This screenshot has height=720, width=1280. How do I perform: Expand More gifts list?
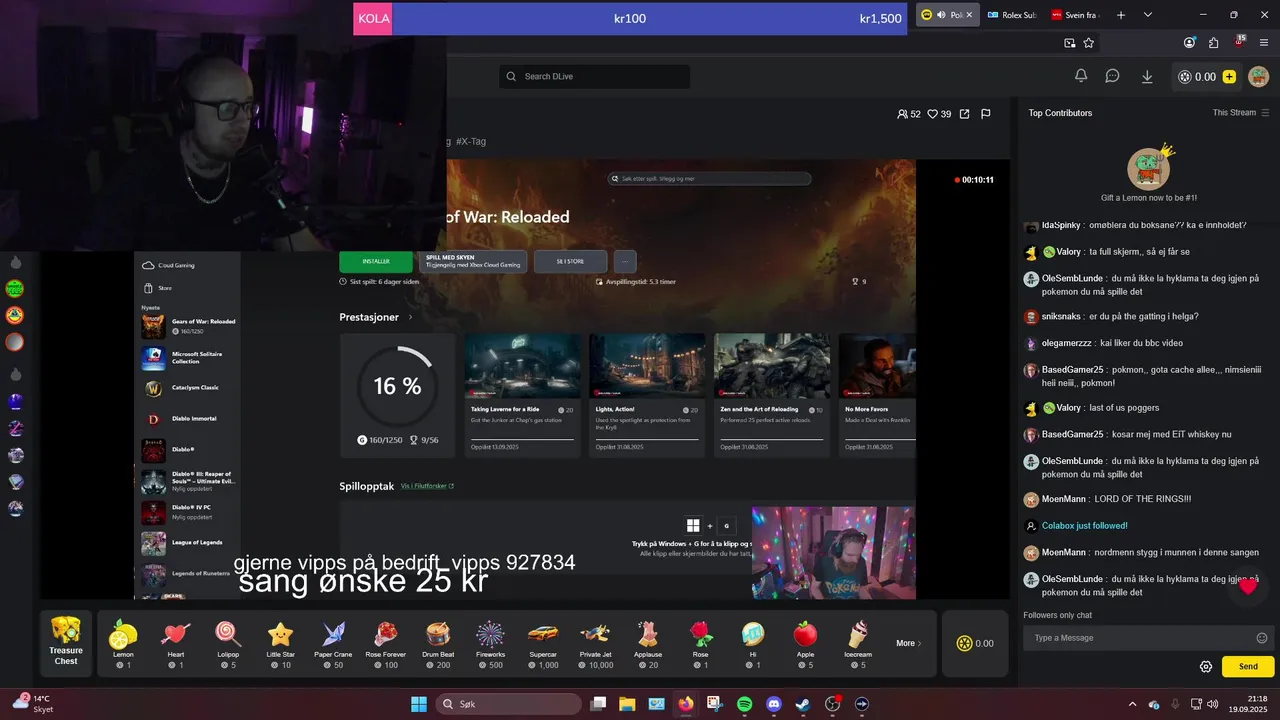[909, 643]
